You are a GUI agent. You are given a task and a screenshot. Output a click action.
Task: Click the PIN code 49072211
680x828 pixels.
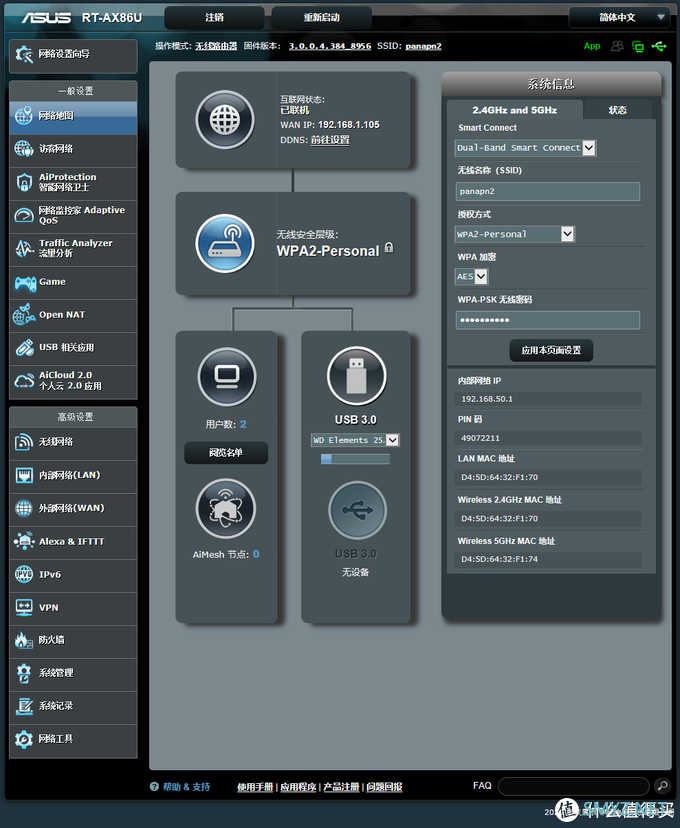[x=480, y=438]
